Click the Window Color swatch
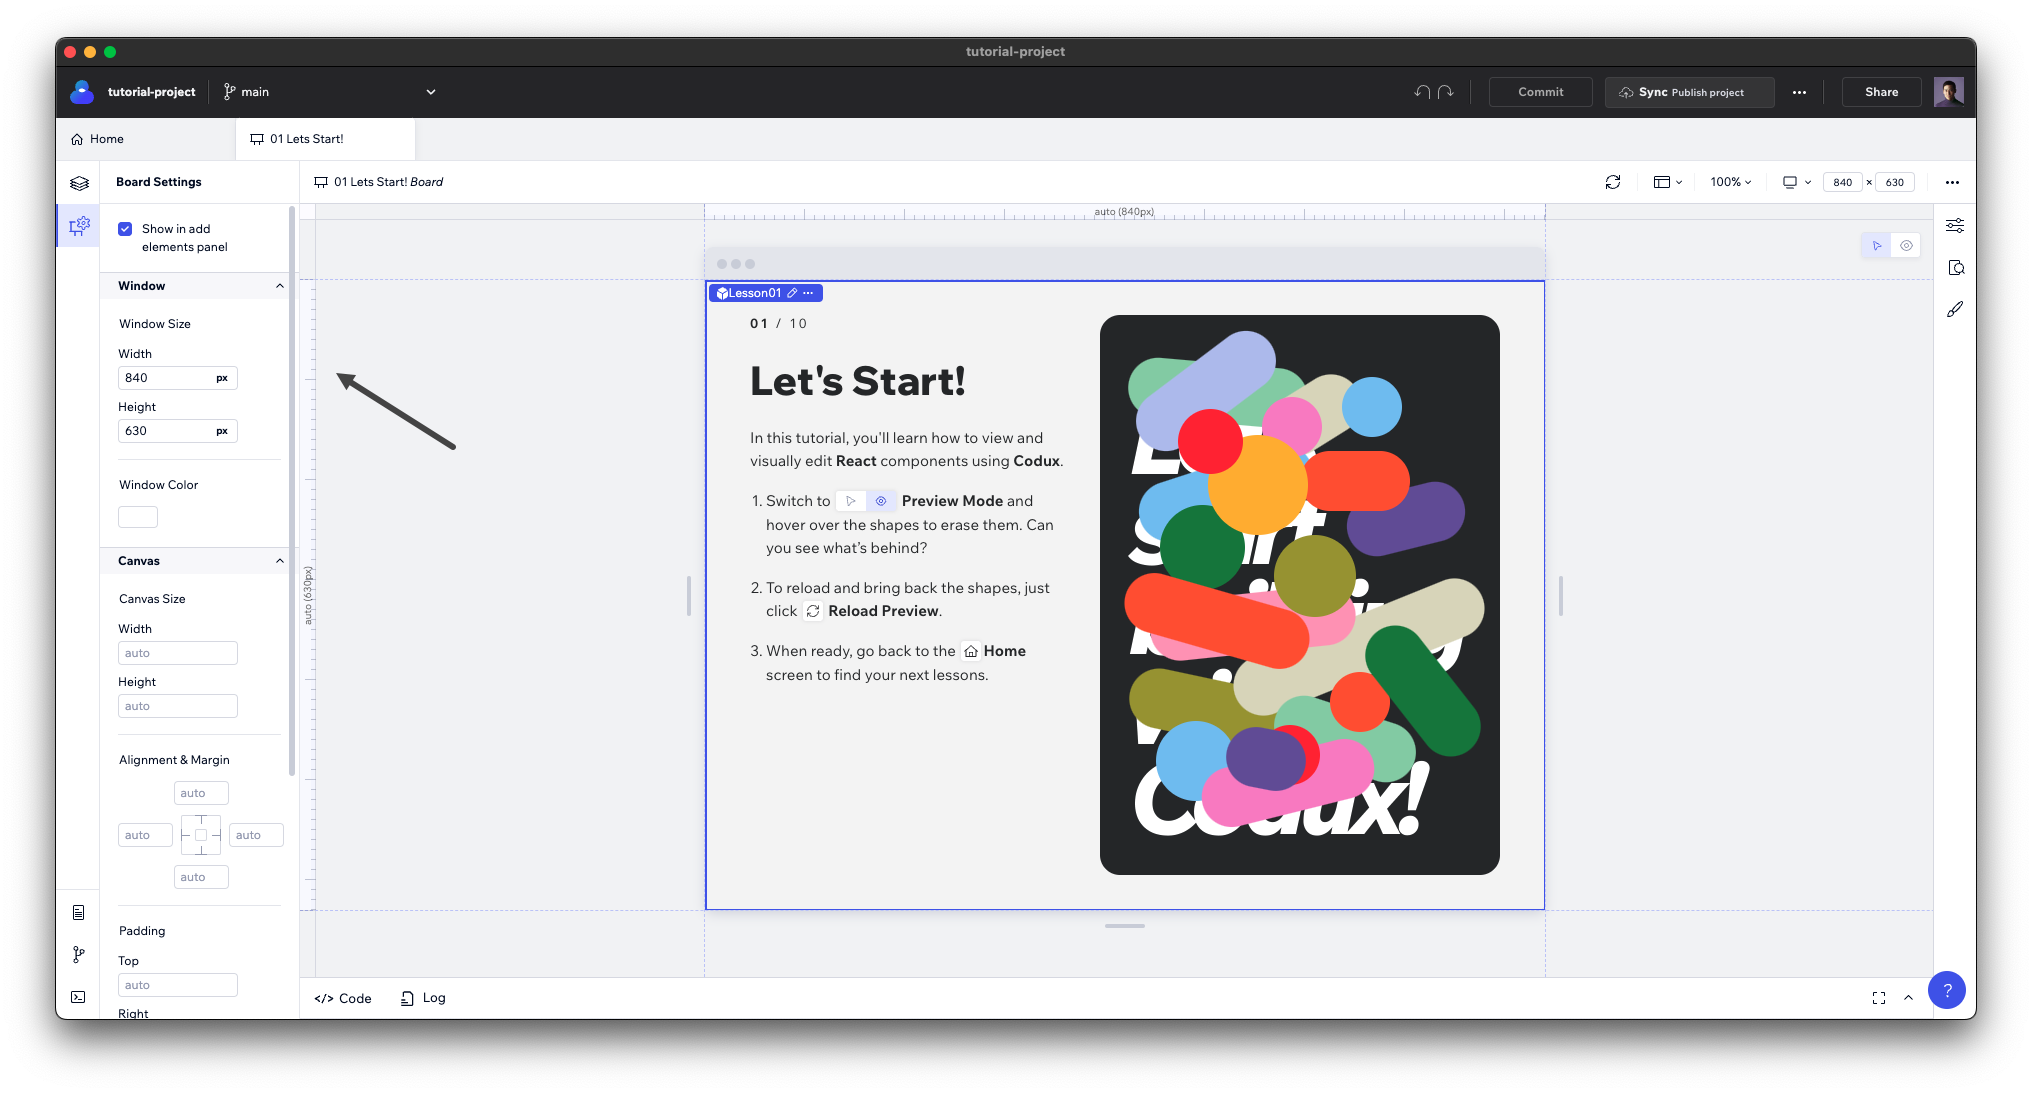 tap(138, 517)
